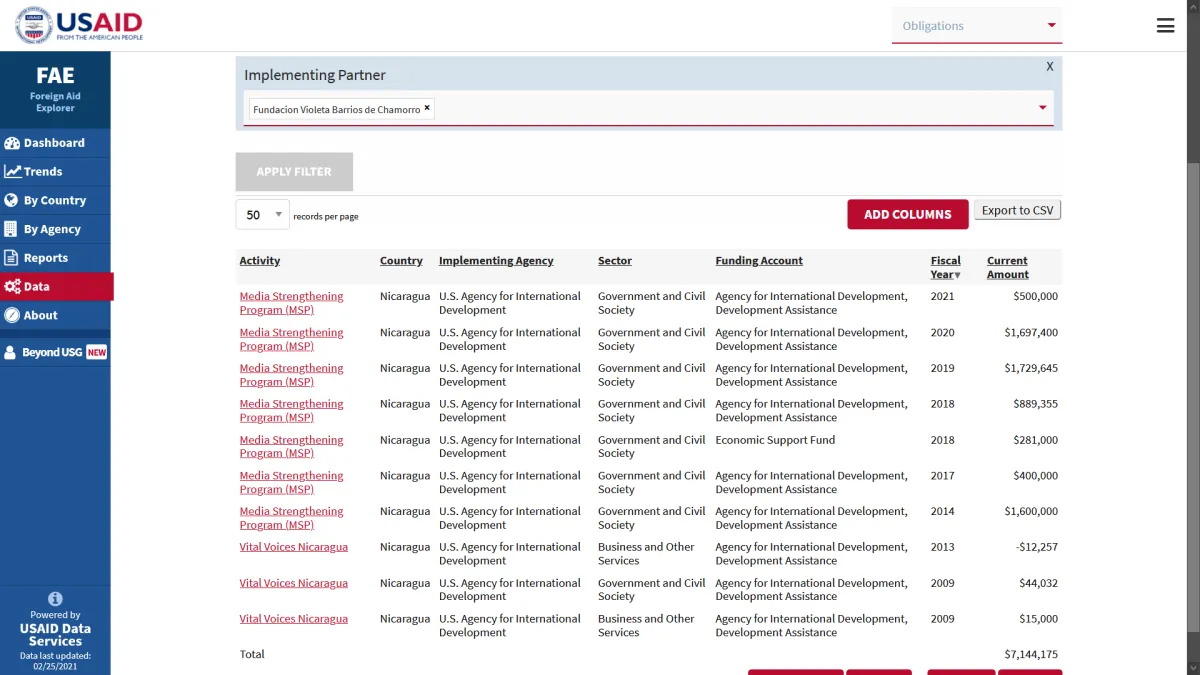
Task: Click the $7,144,175 total amount
Action: pos(1031,655)
